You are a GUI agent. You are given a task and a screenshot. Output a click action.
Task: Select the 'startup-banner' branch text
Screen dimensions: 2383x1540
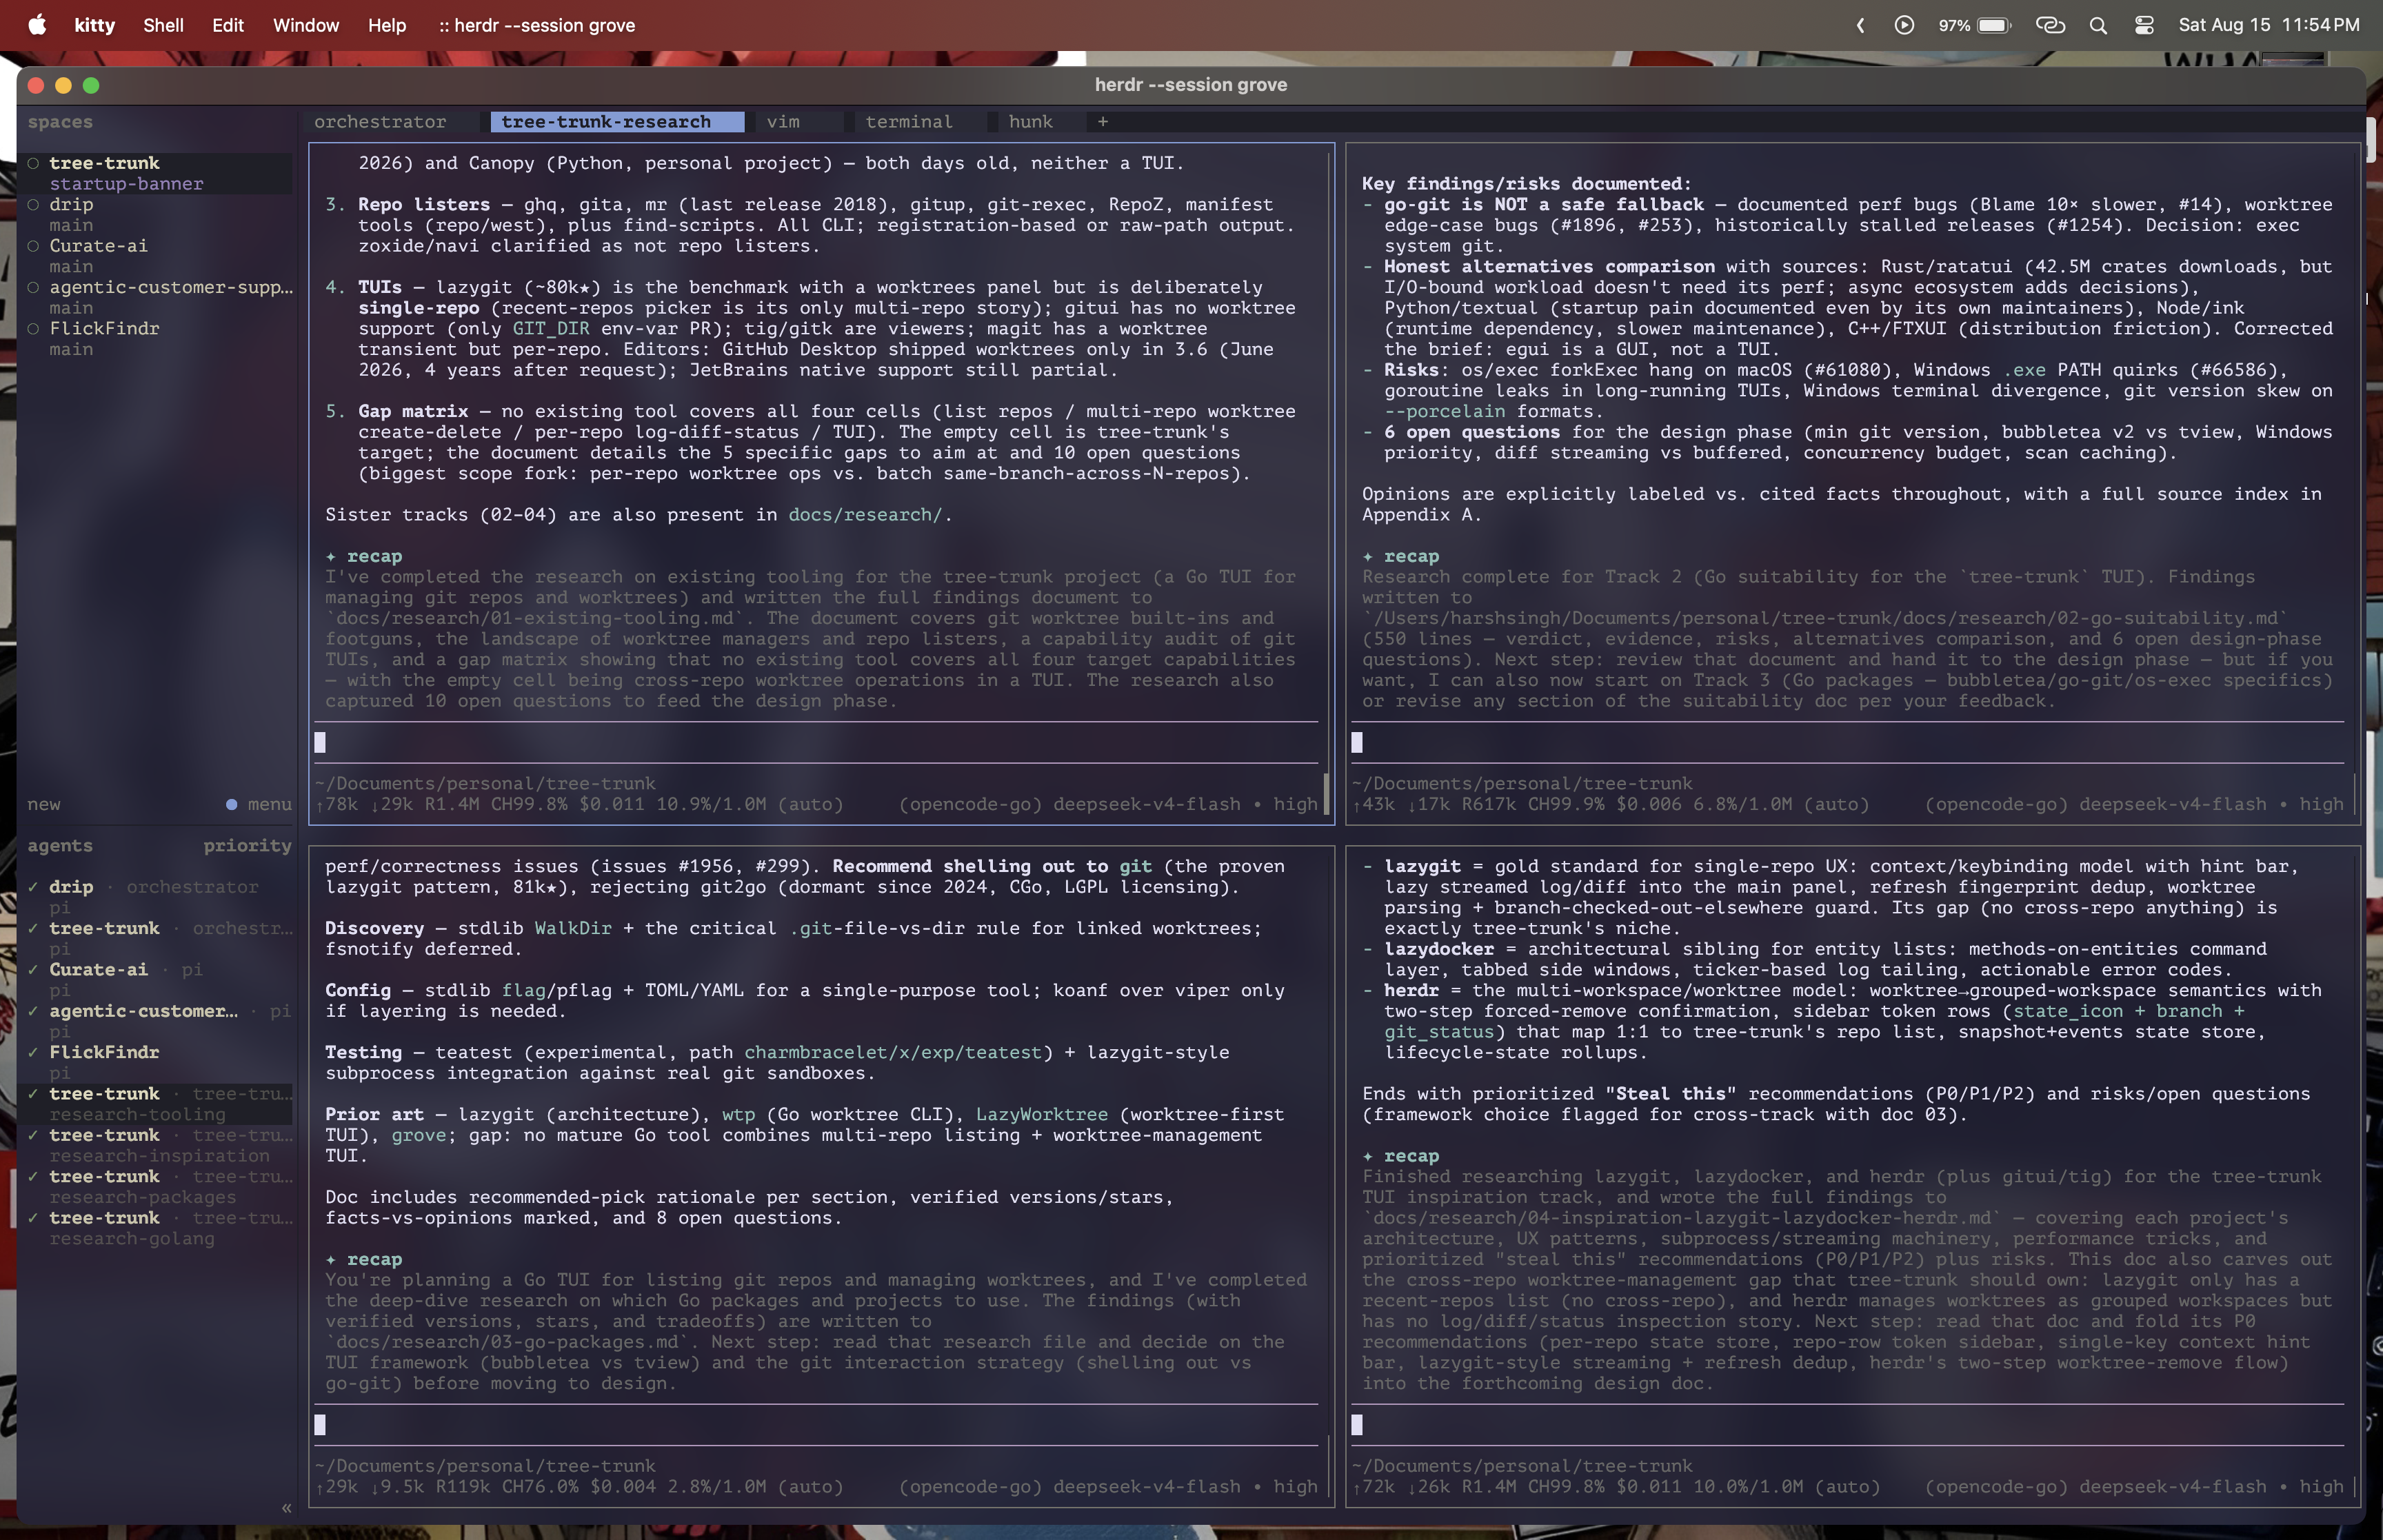[x=126, y=184]
